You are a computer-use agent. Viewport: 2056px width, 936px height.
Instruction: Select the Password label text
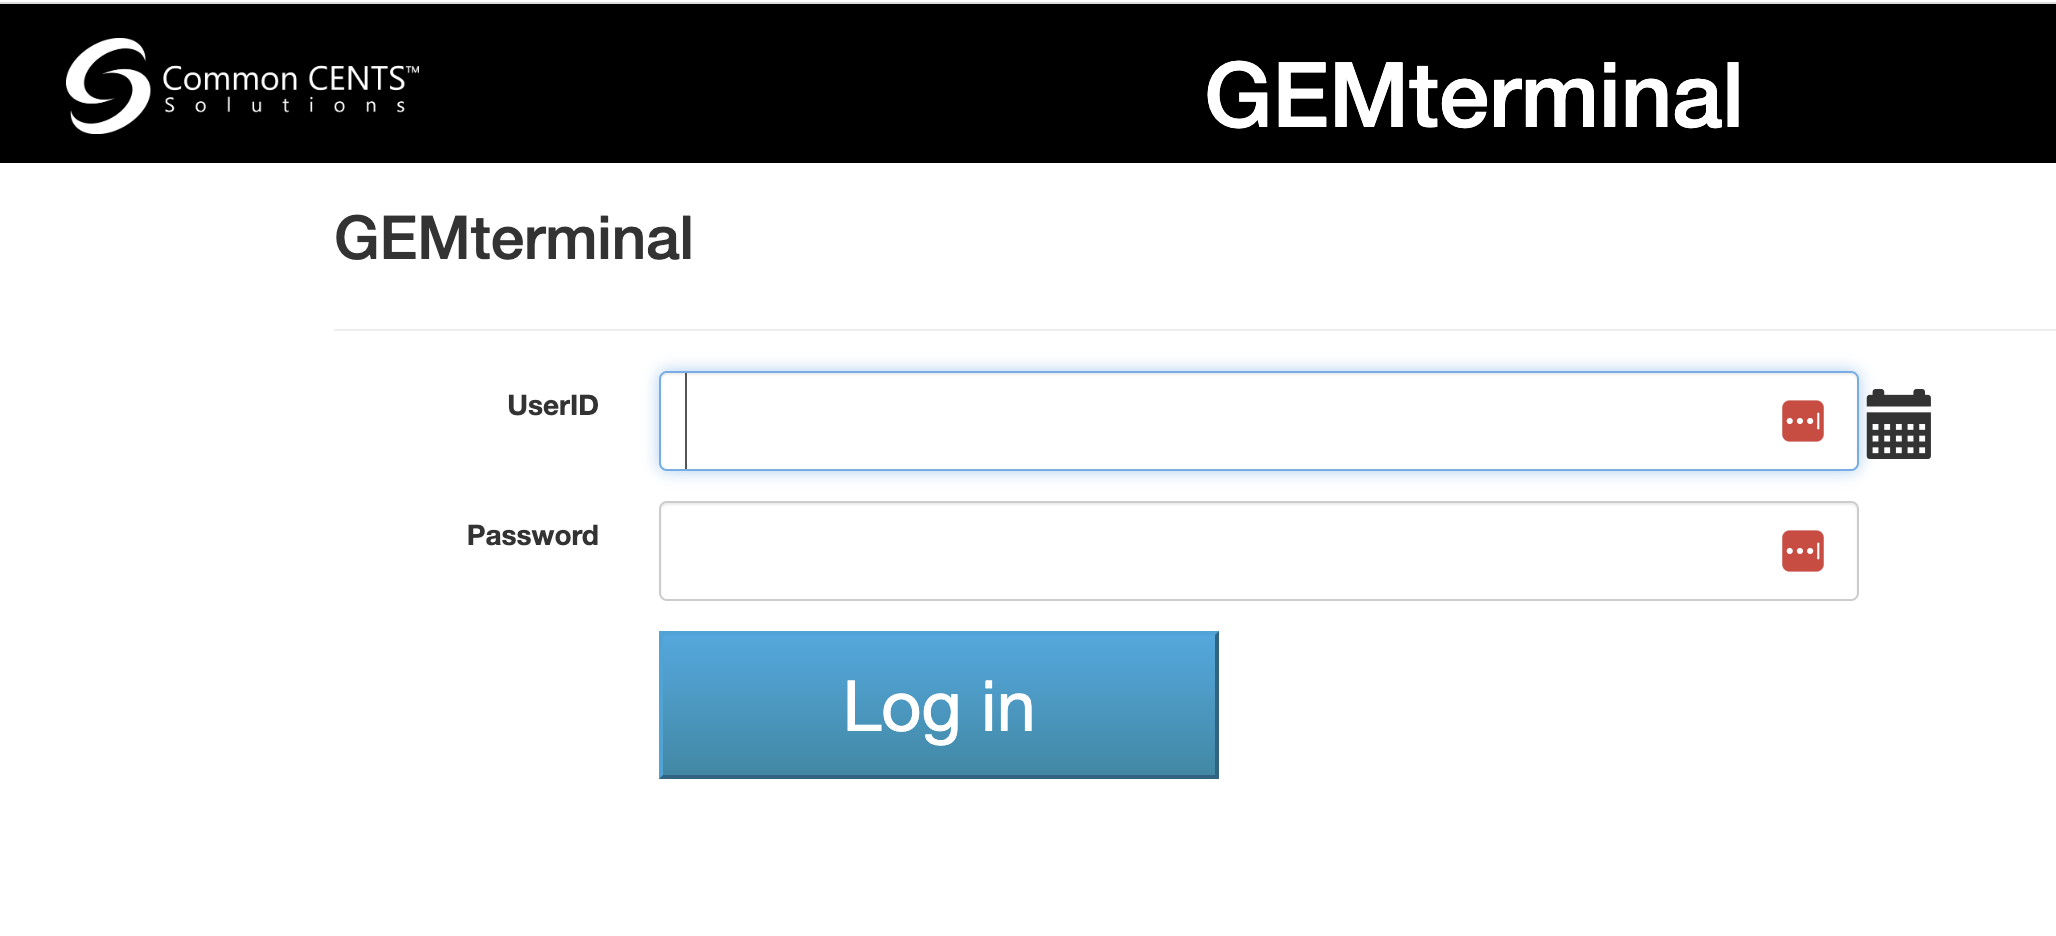click(531, 535)
